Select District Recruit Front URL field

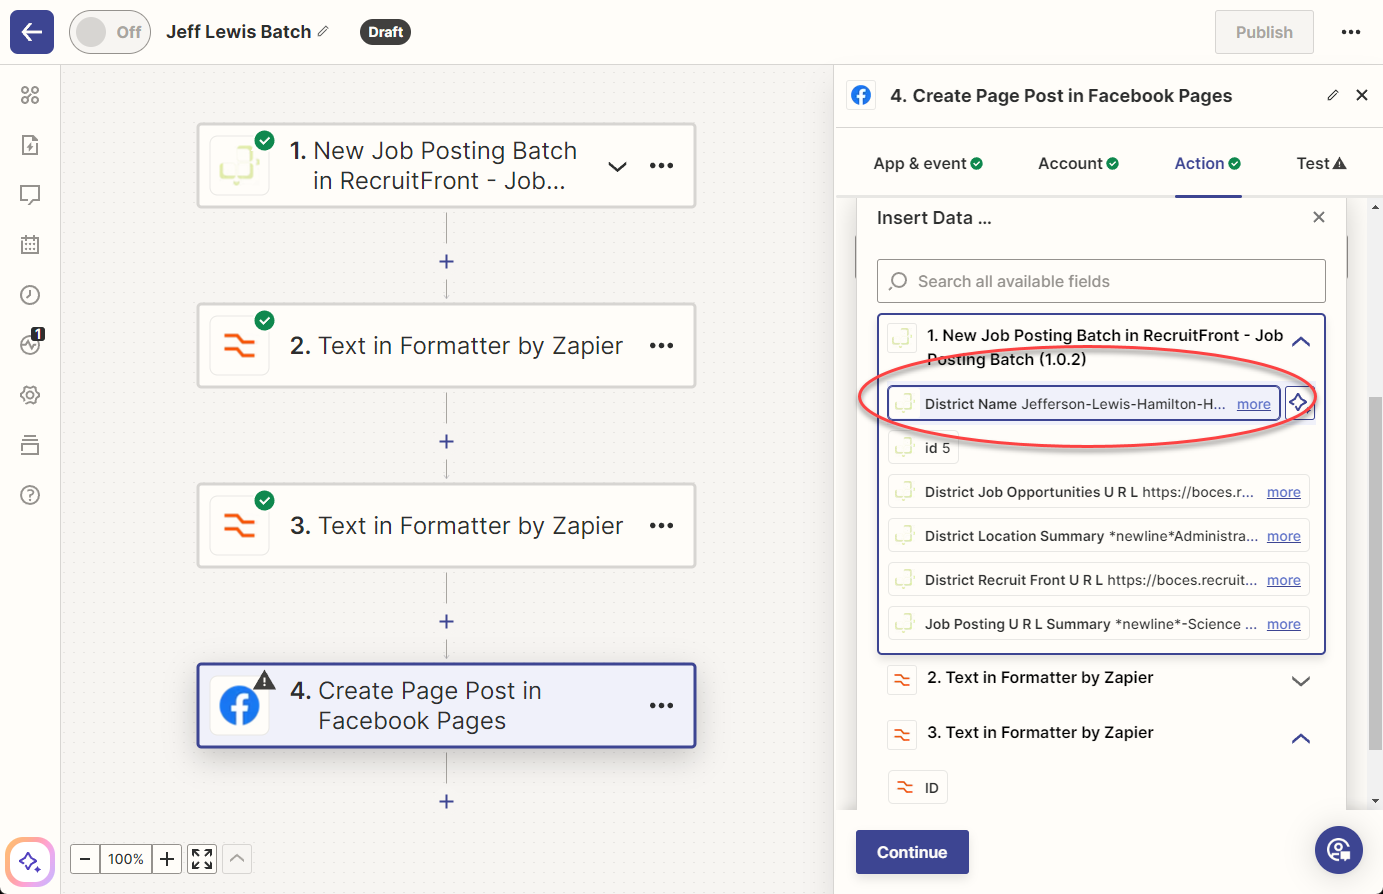[x=1099, y=580]
